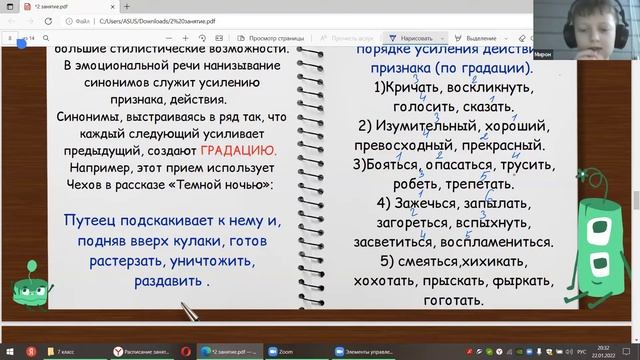
Task: Open PDF search tool
Action: 46,38
